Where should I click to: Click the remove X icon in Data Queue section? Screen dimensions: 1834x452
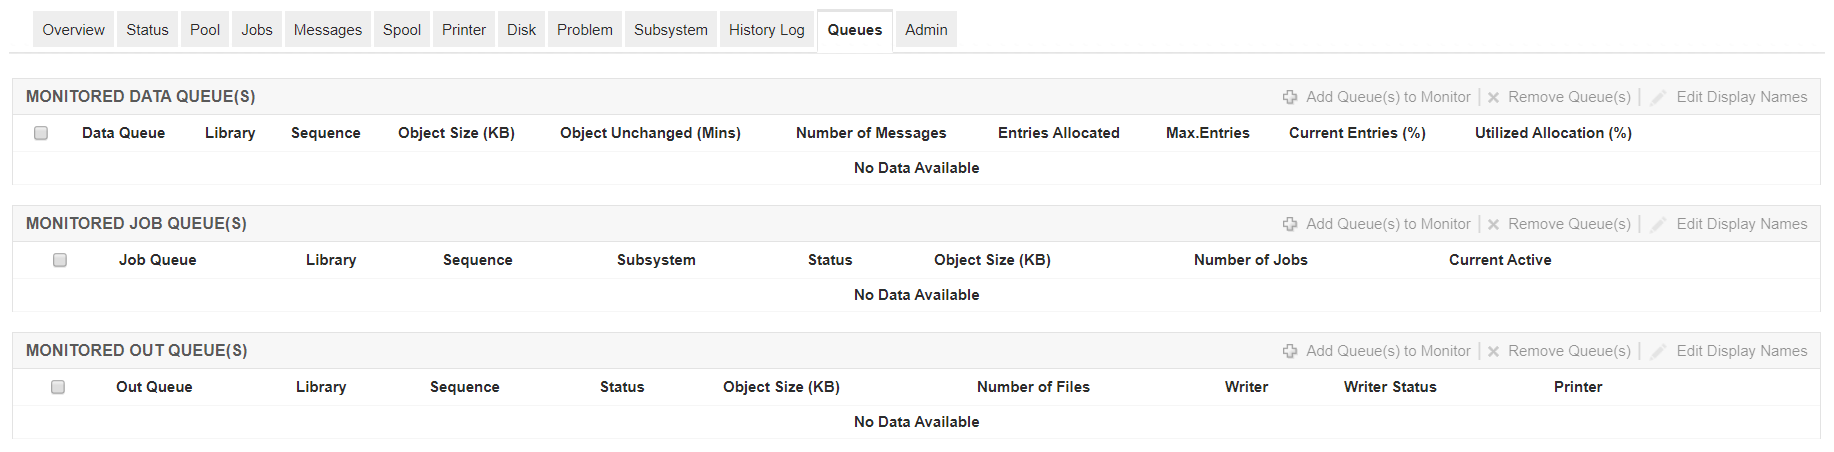point(1493,97)
